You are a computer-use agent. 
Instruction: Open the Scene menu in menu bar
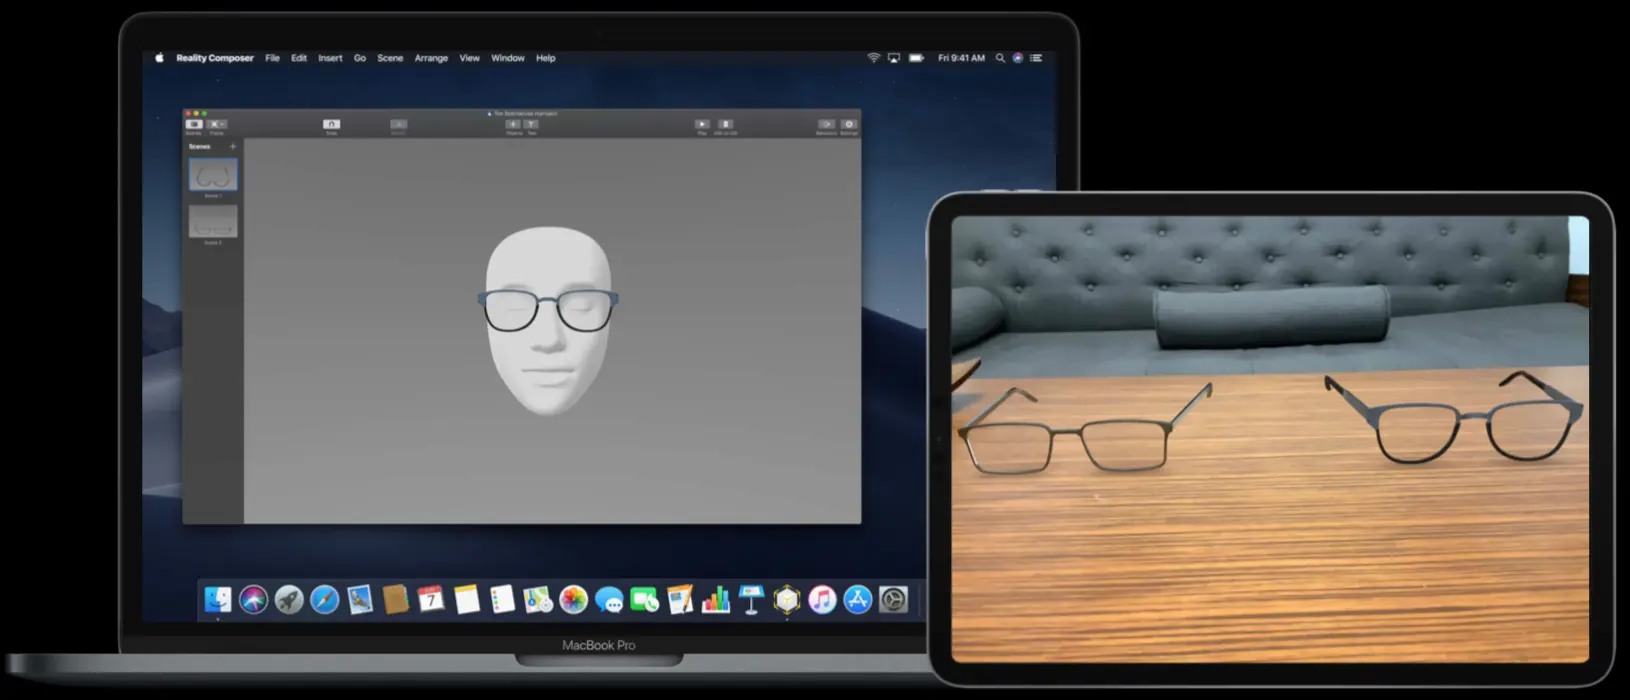point(390,58)
